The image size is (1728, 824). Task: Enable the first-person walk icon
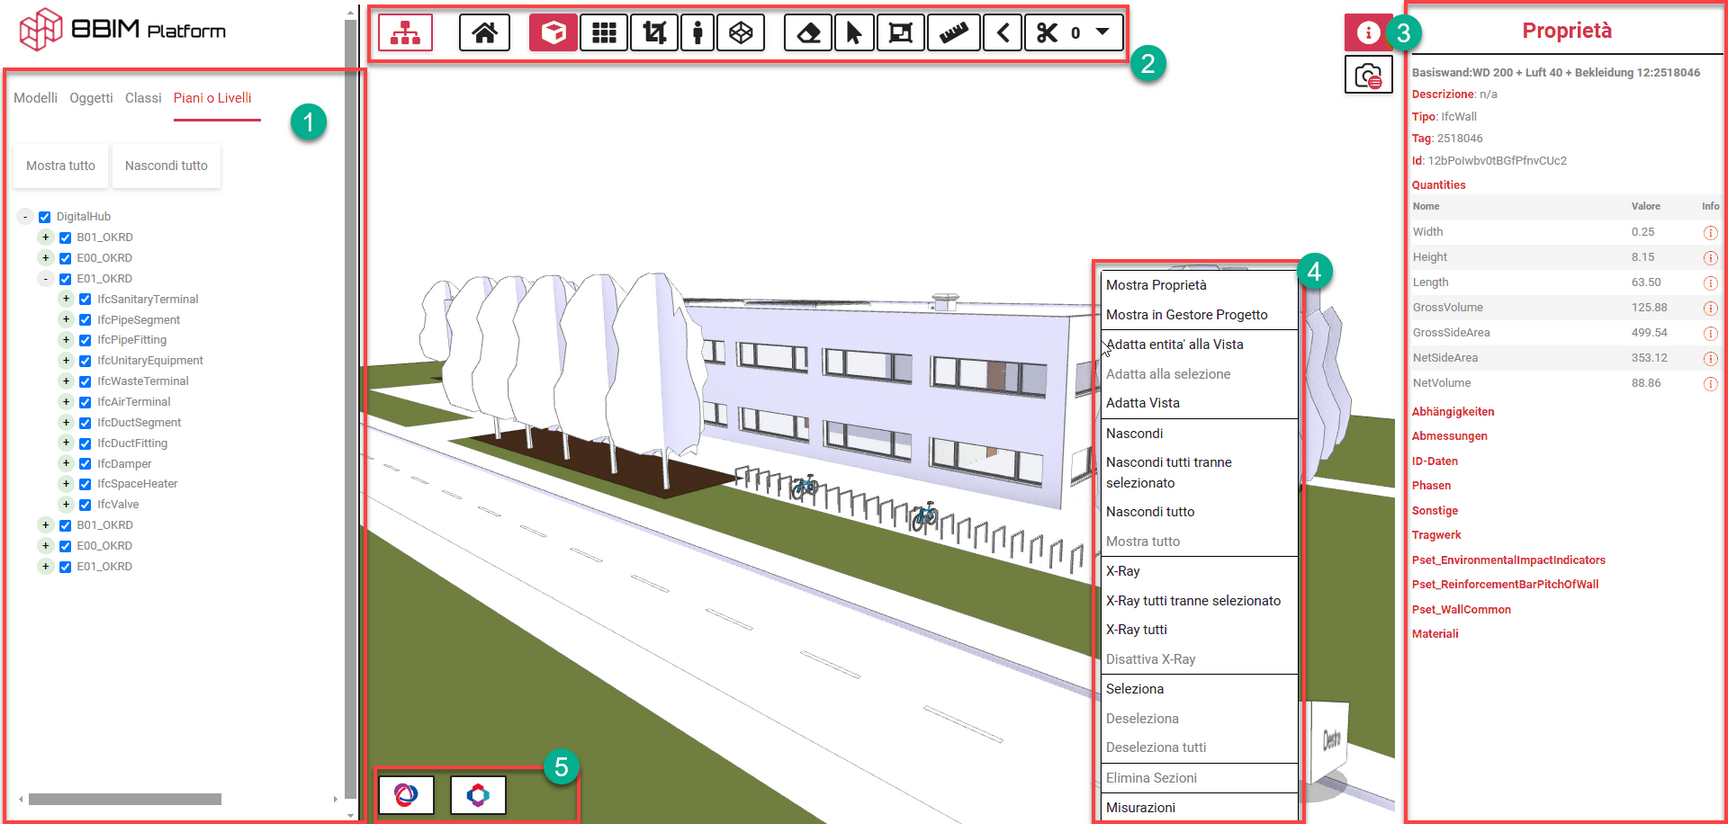tap(698, 33)
